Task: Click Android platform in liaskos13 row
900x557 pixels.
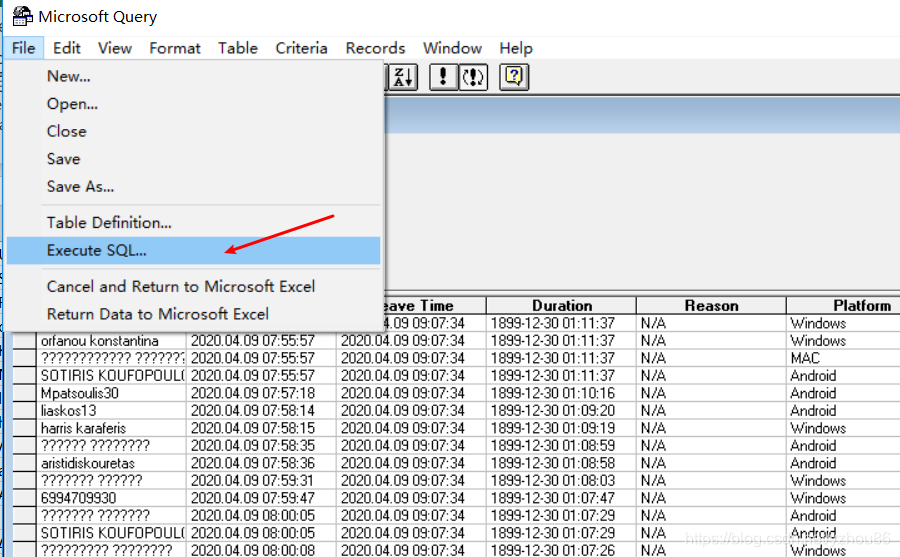Action: coord(844,411)
